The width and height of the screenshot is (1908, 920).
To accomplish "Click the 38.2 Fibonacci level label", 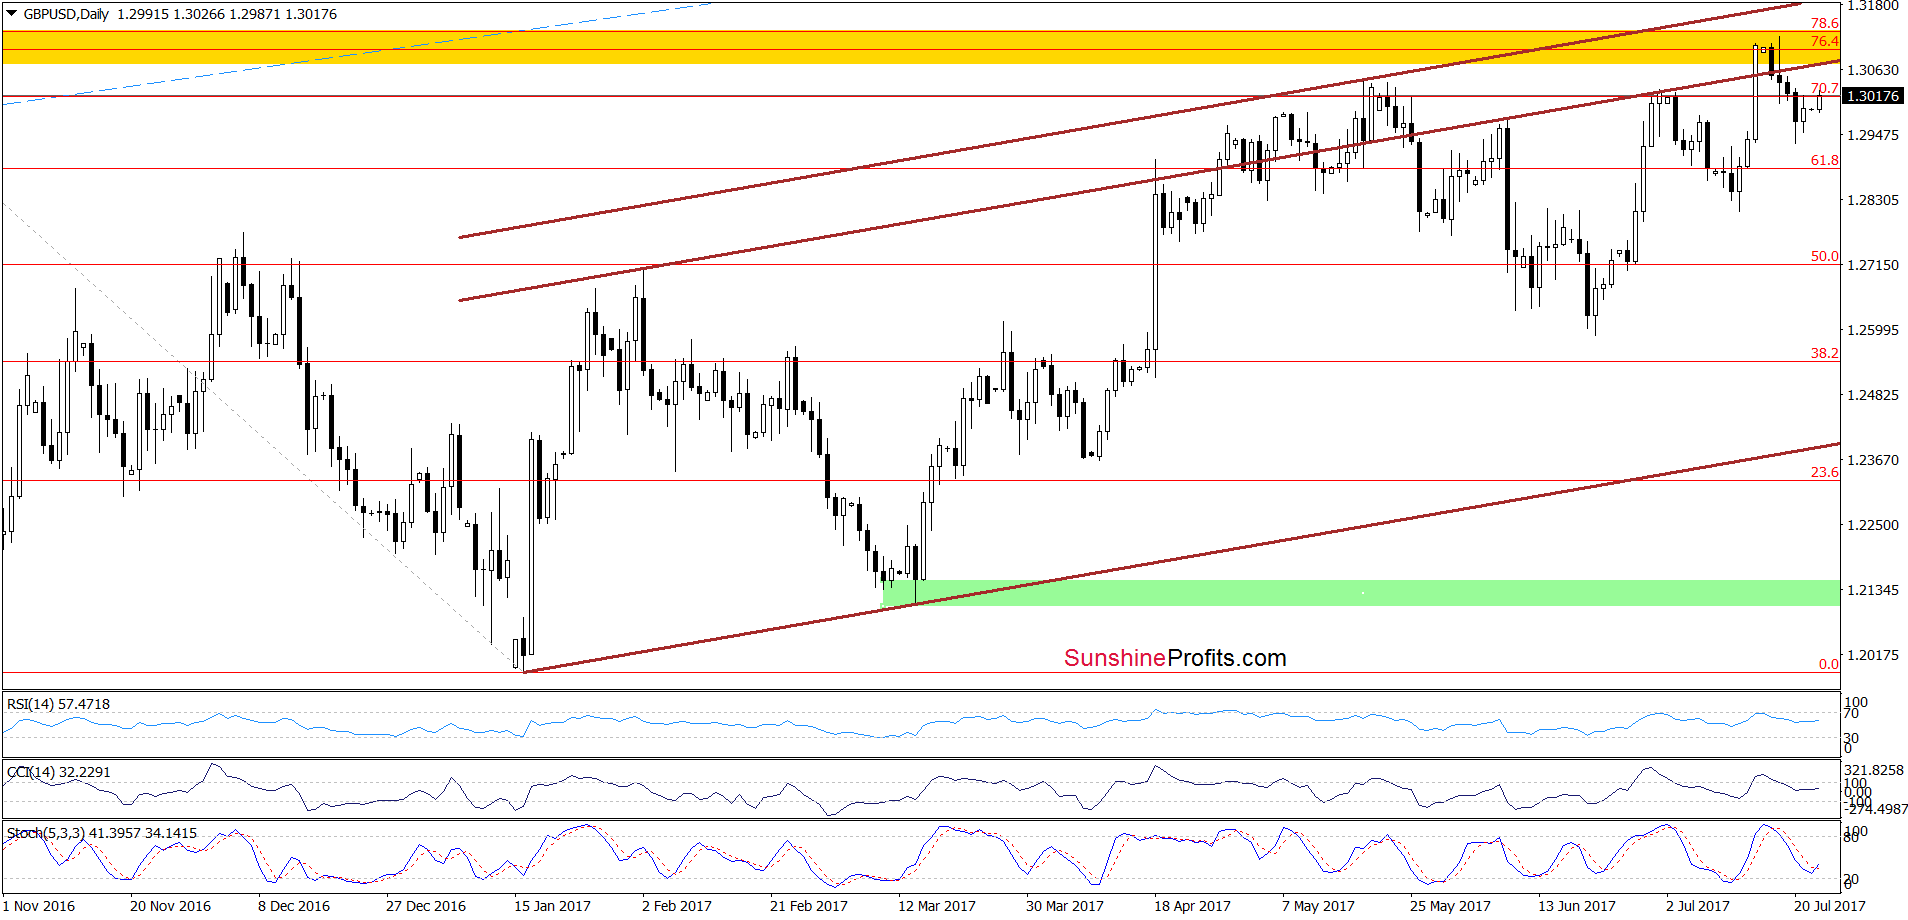I will click(1825, 353).
